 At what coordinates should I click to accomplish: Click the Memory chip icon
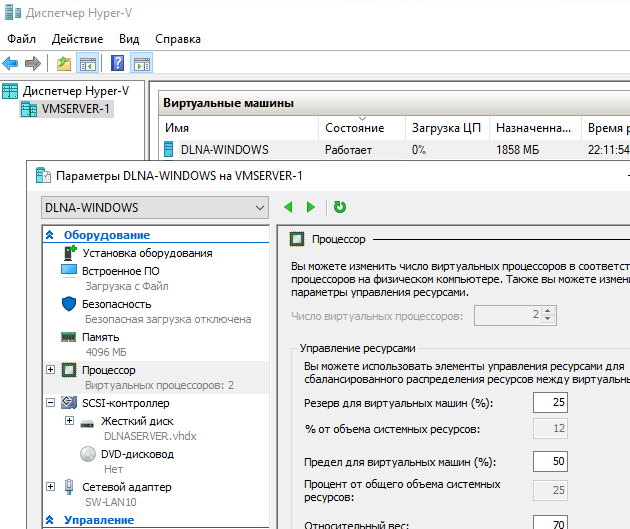[x=68, y=337]
